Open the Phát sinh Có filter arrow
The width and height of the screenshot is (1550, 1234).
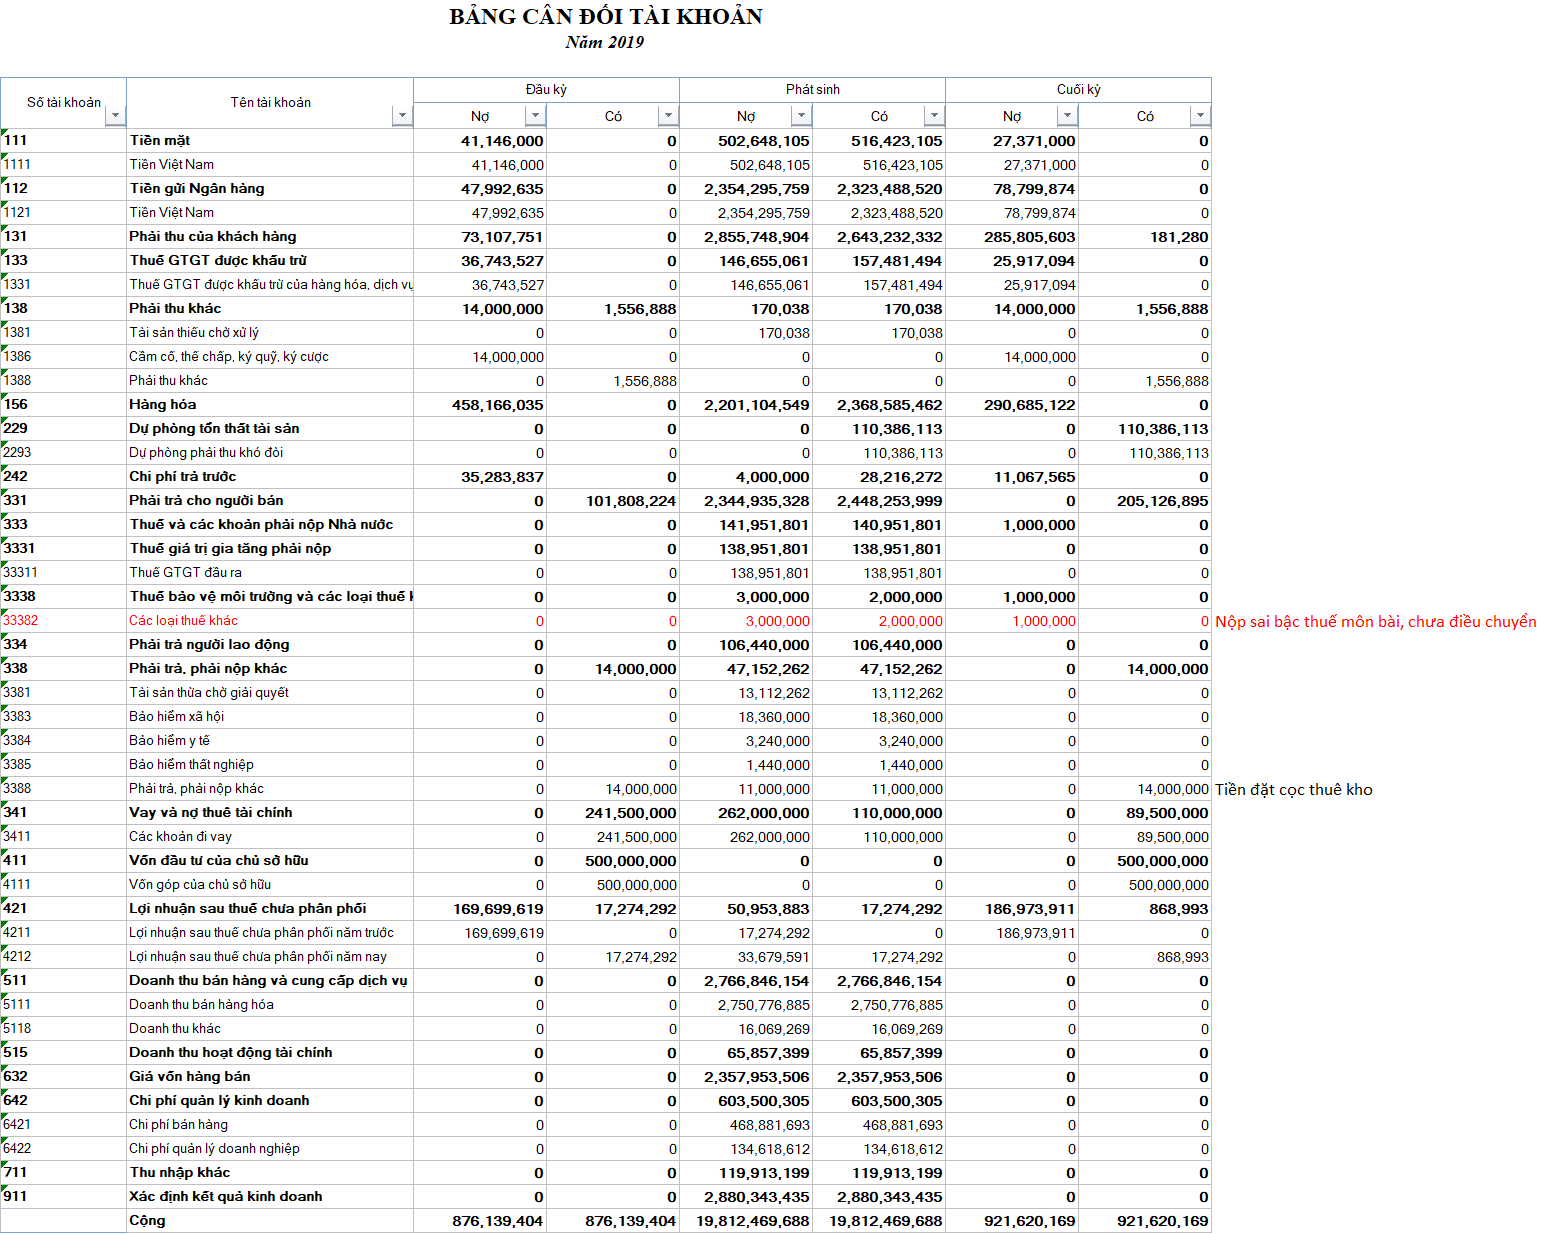pos(934,116)
